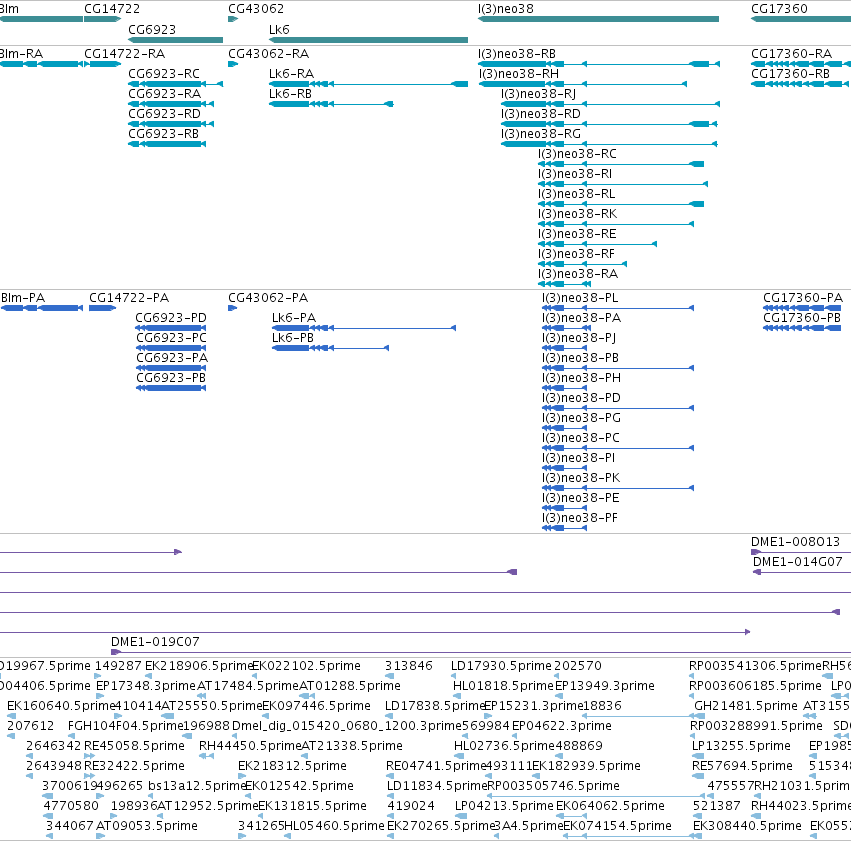This screenshot has height=841, width=851.
Task: Click the DME1-008013 feature label
Action: tap(795, 542)
